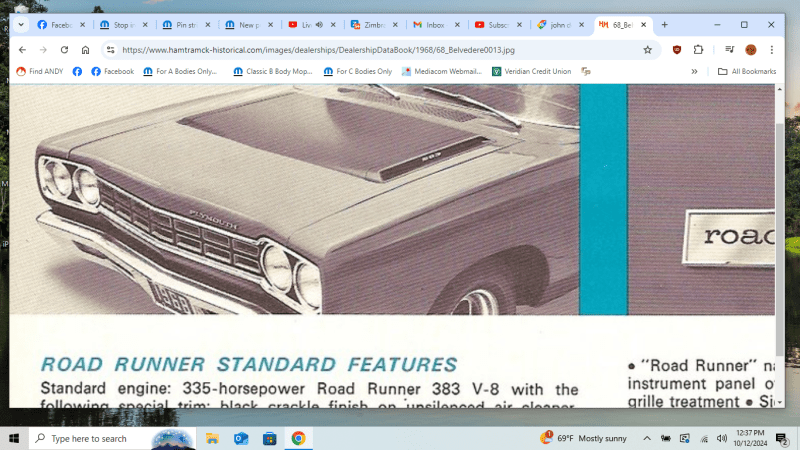Go forward to the next page
The image size is (800, 450).
click(43, 49)
